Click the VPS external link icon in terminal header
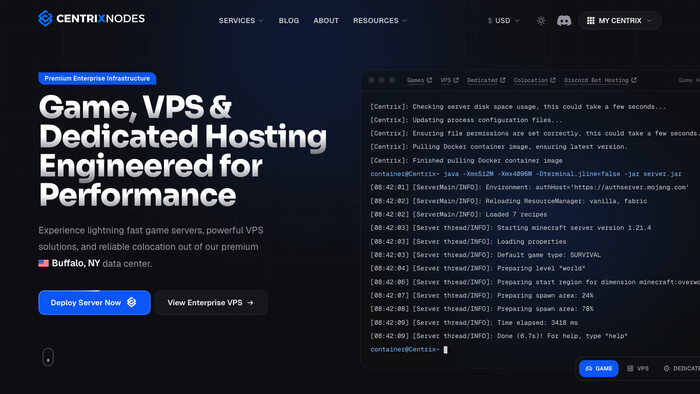Image resolution: width=700 pixels, height=394 pixels. tap(456, 80)
